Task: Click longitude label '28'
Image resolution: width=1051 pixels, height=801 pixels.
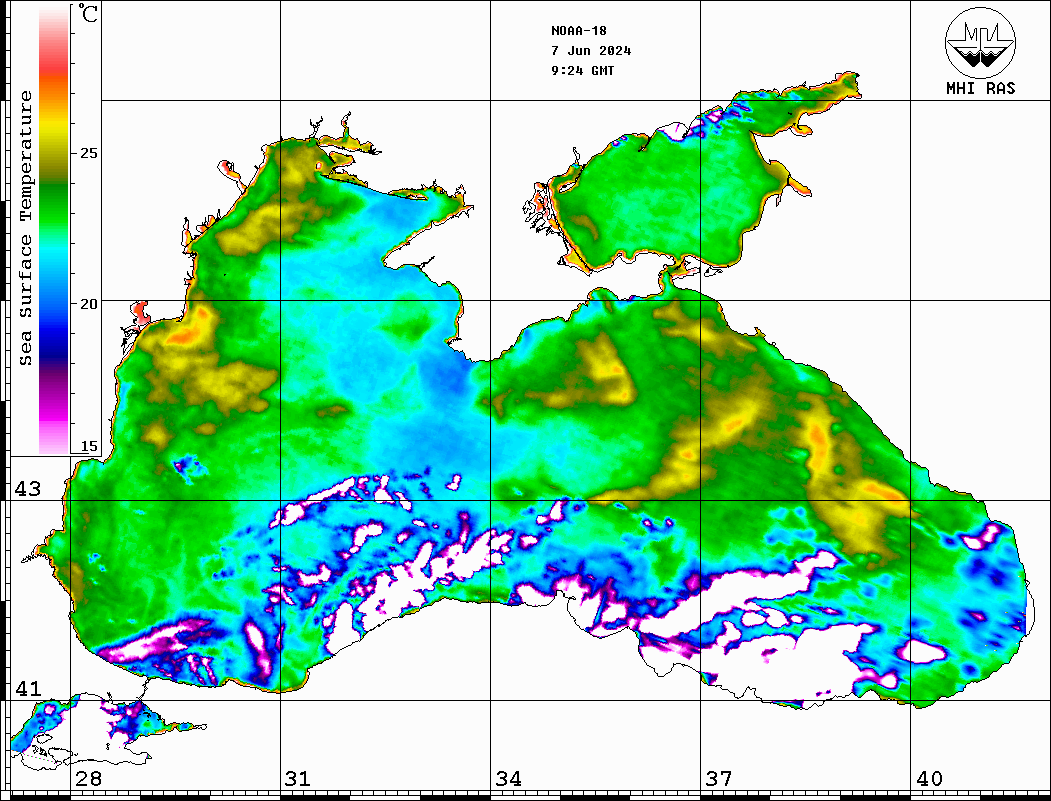Action: [88, 779]
